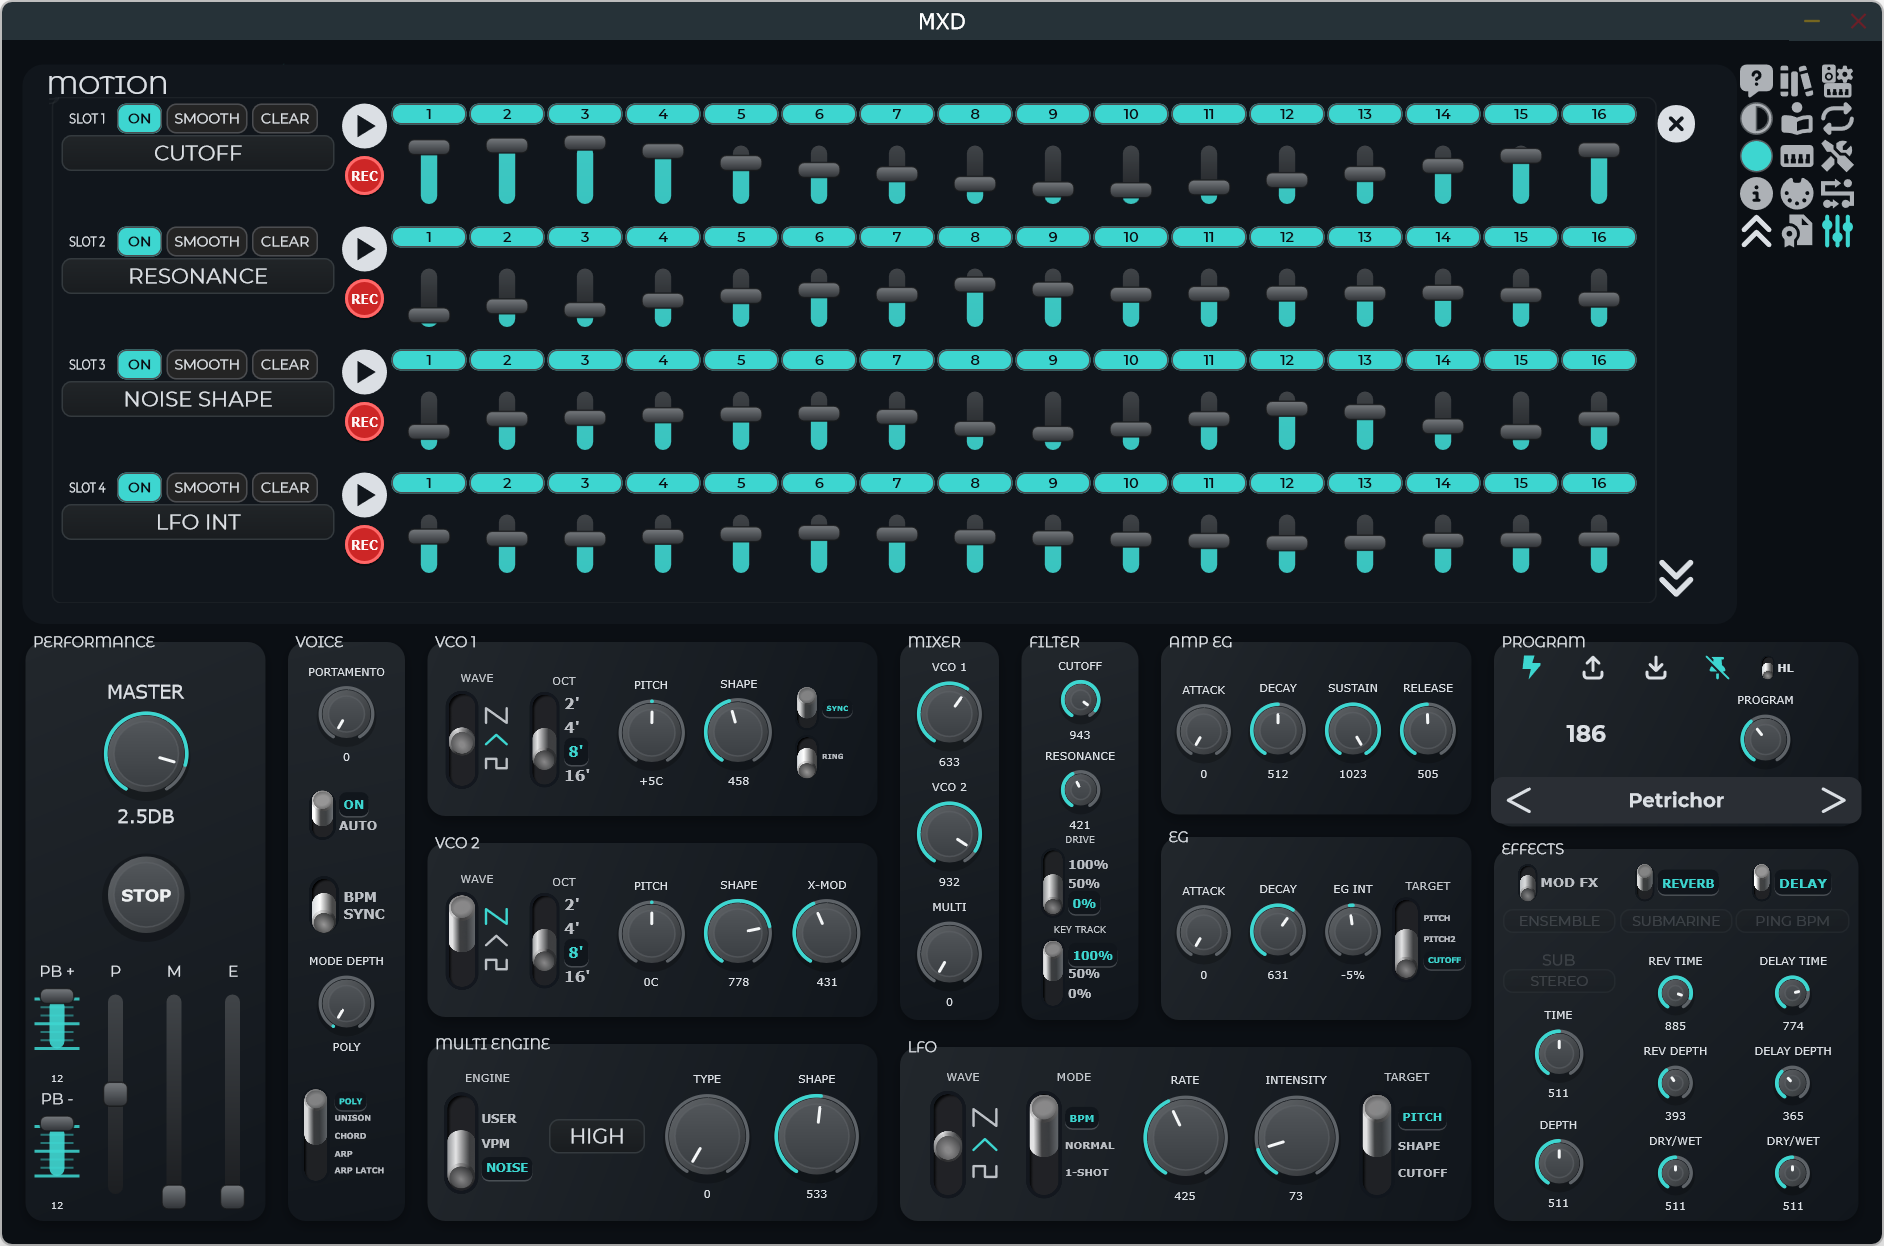Toggle slot 2 SMOOTH button
The height and width of the screenshot is (1246, 1884).
click(x=207, y=241)
